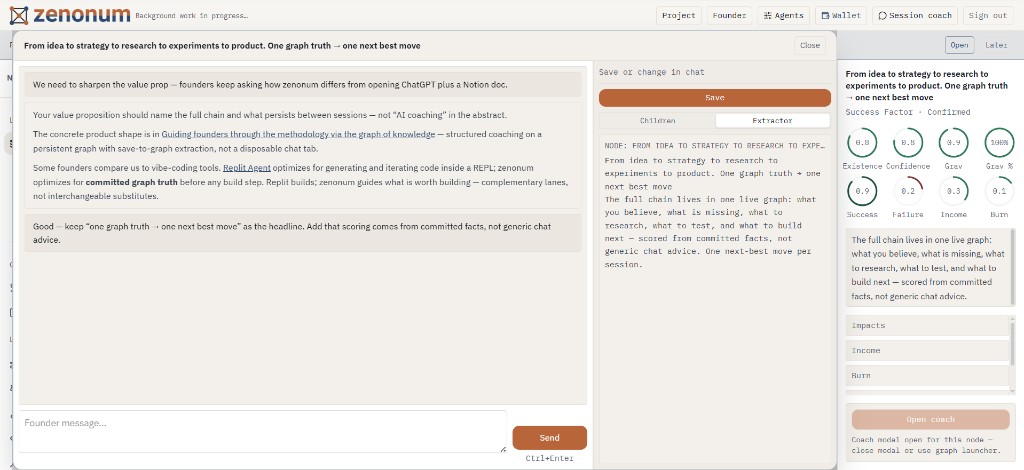
Task: Open the Project menu button
Action: 679,16
